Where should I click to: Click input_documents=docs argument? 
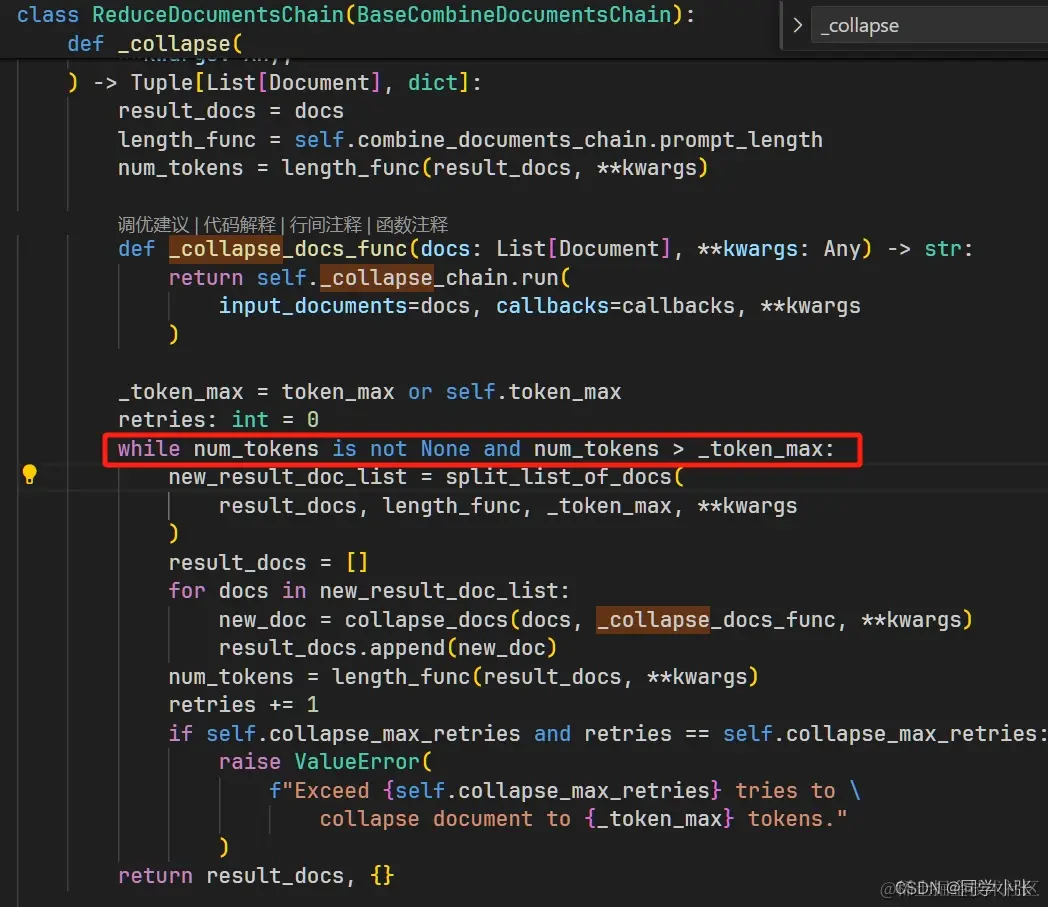(344, 306)
